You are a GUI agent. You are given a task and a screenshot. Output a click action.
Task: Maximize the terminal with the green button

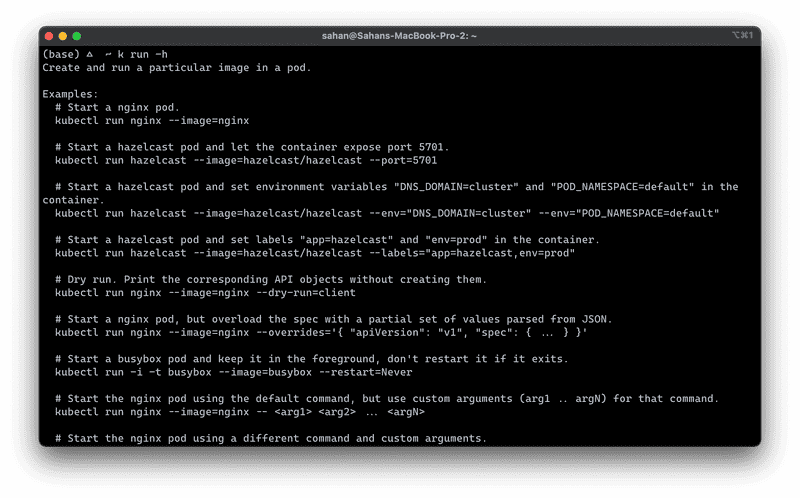(77, 36)
